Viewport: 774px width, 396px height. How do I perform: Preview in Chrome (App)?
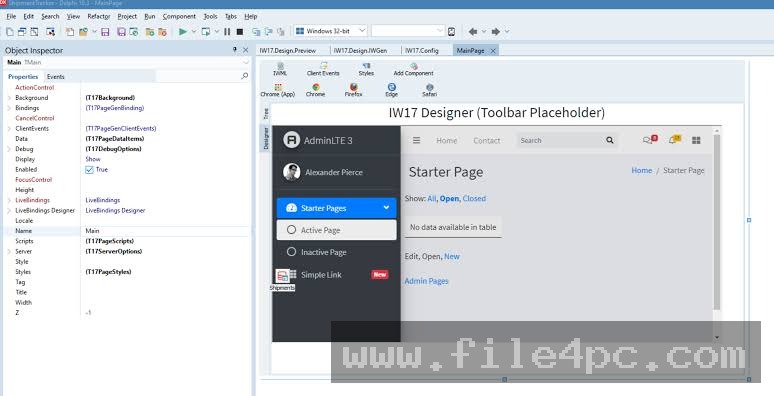click(277, 90)
